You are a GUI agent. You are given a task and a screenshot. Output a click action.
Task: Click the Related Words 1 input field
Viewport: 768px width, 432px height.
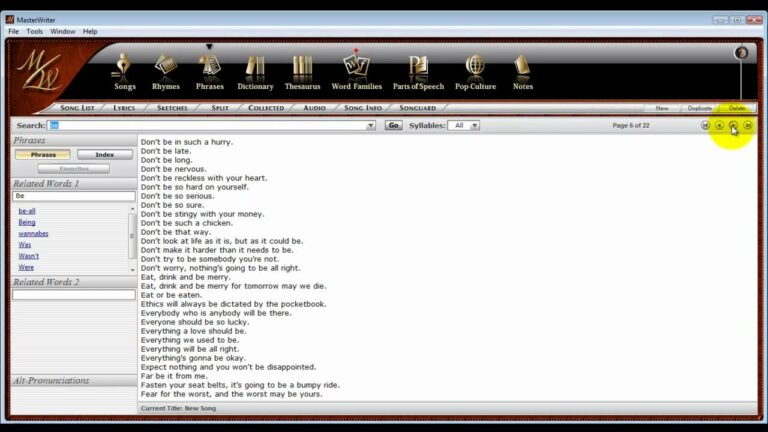click(x=73, y=196)
